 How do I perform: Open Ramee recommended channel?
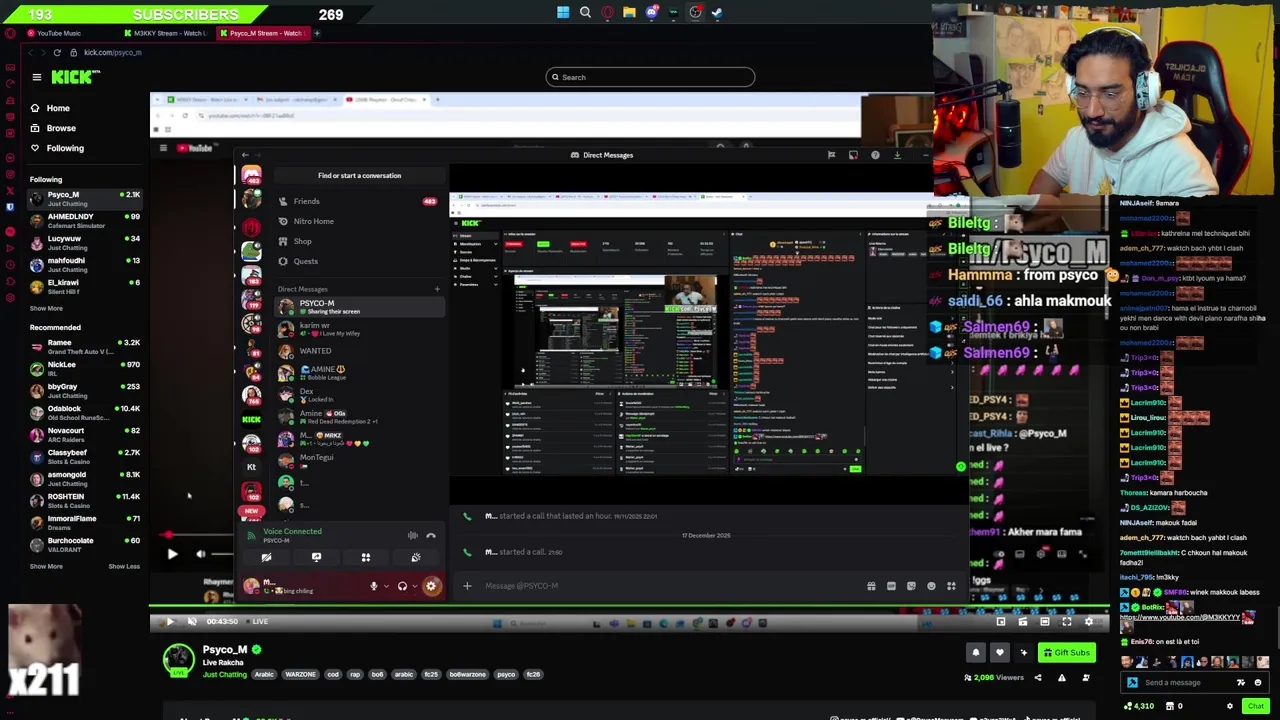click(86, 347)
